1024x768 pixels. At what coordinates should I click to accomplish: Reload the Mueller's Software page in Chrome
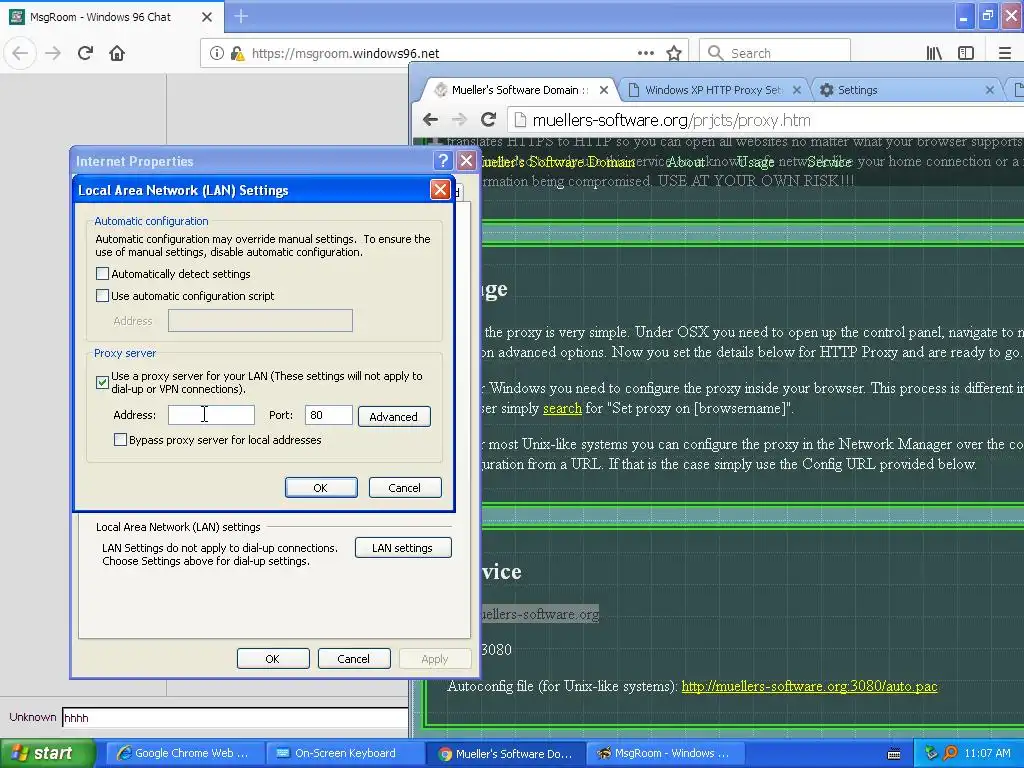488,120
